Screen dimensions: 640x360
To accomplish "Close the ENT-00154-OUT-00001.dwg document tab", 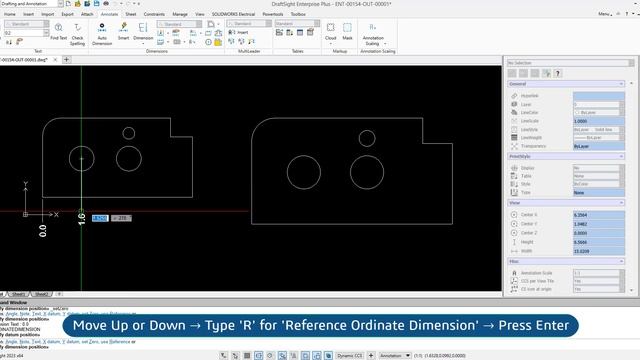I will pyautogui.click(x=55, y=60).
